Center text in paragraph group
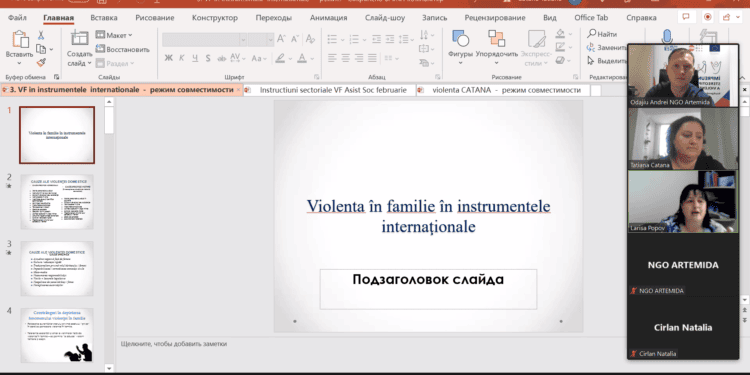 [346, 58]
